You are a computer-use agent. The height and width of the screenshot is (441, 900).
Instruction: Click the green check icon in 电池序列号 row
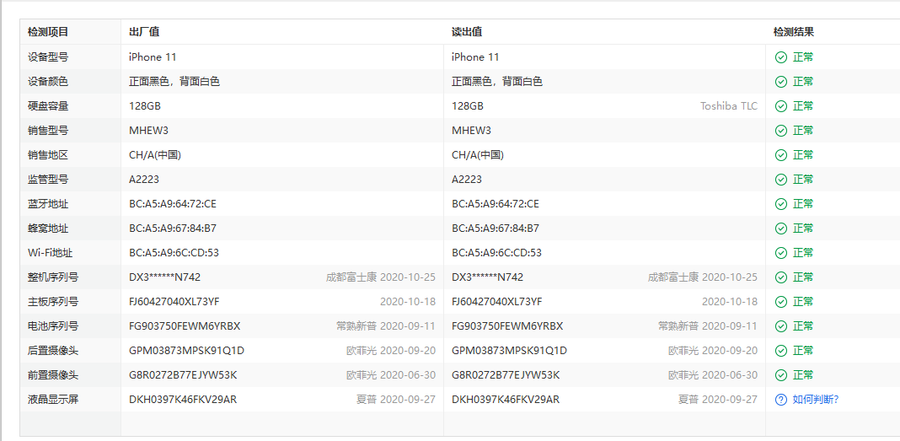tap(781, 326)
